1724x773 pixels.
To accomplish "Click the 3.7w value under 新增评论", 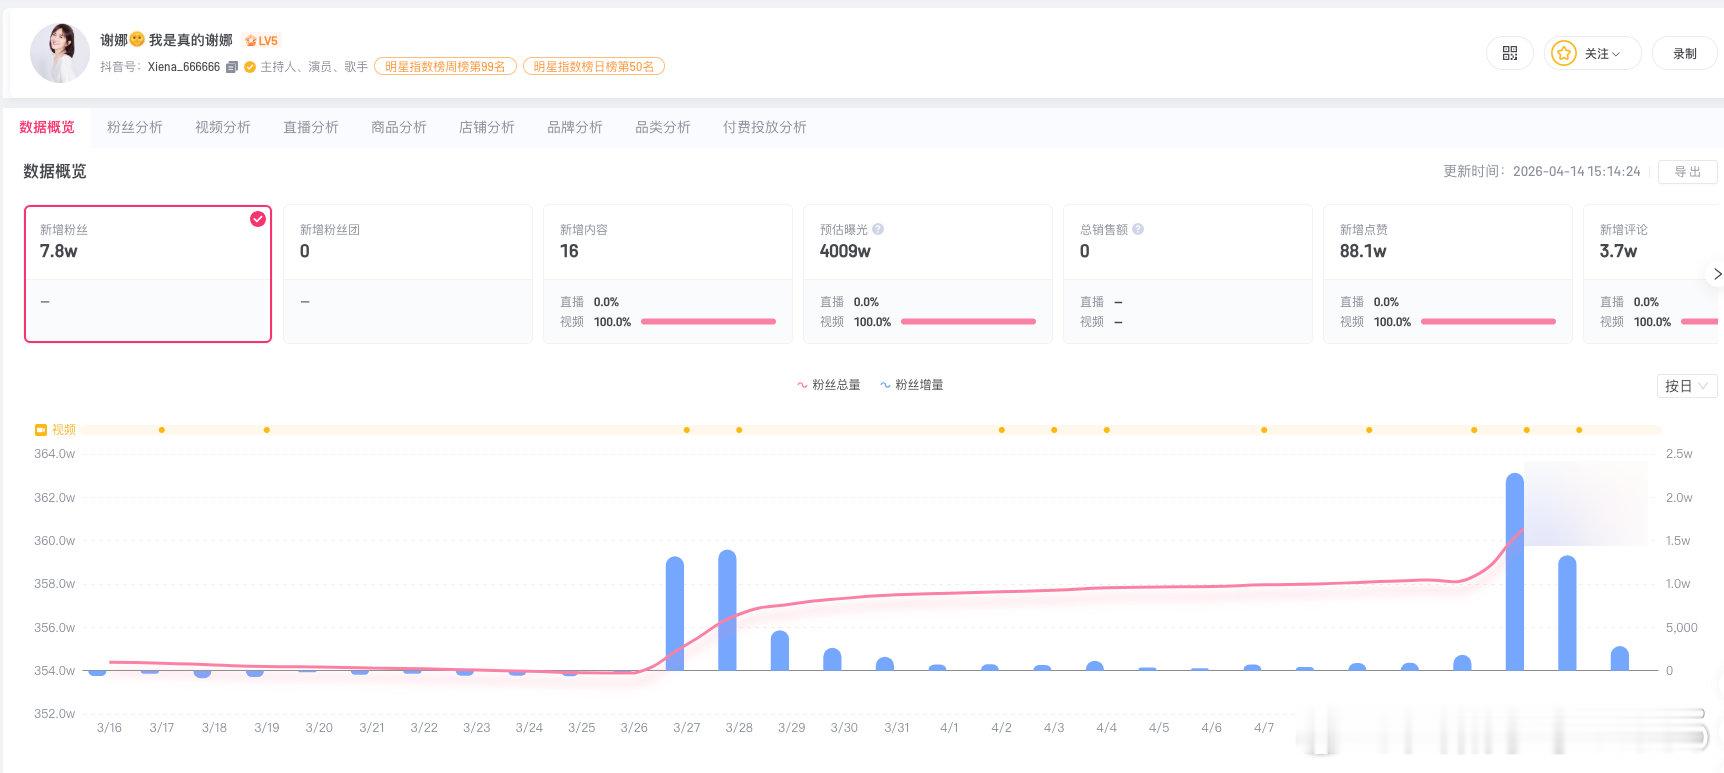I will (1618, 251).
